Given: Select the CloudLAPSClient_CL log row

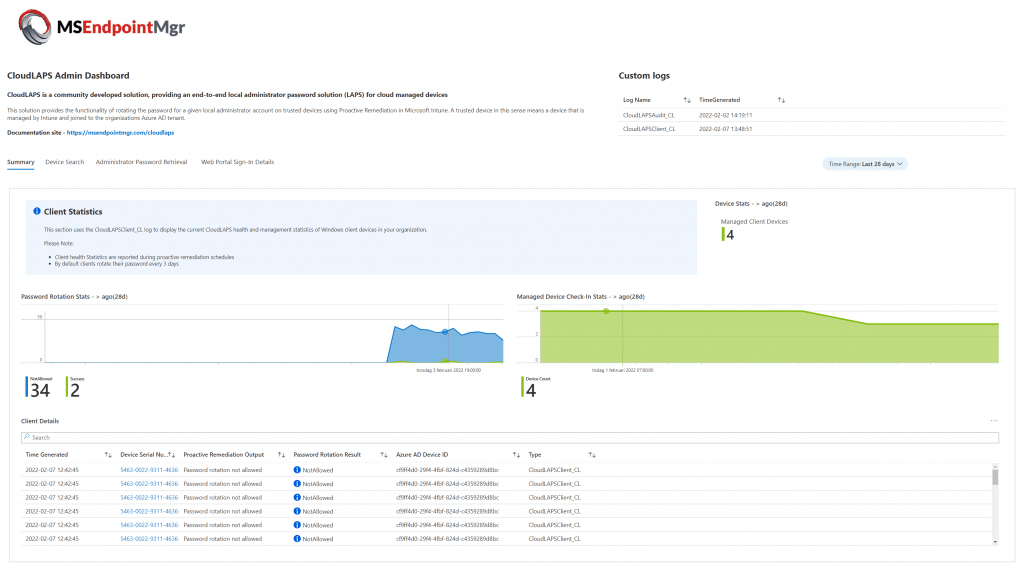Looking at the screenshot, I should coord(812,129).
